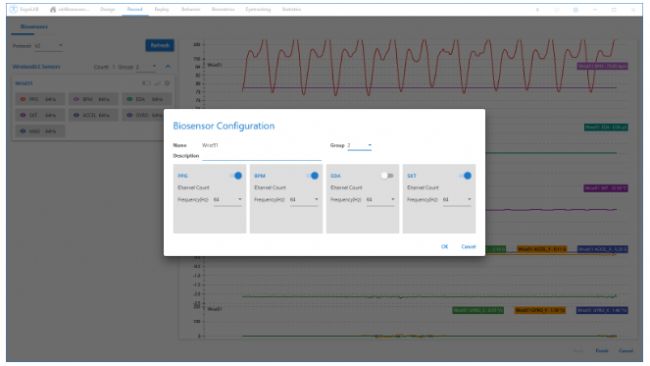Cancel the Biosensor Configuration dialog
The width and height of the screenshot is (650, 366).
pyautogui.click(x=468, y=247)
